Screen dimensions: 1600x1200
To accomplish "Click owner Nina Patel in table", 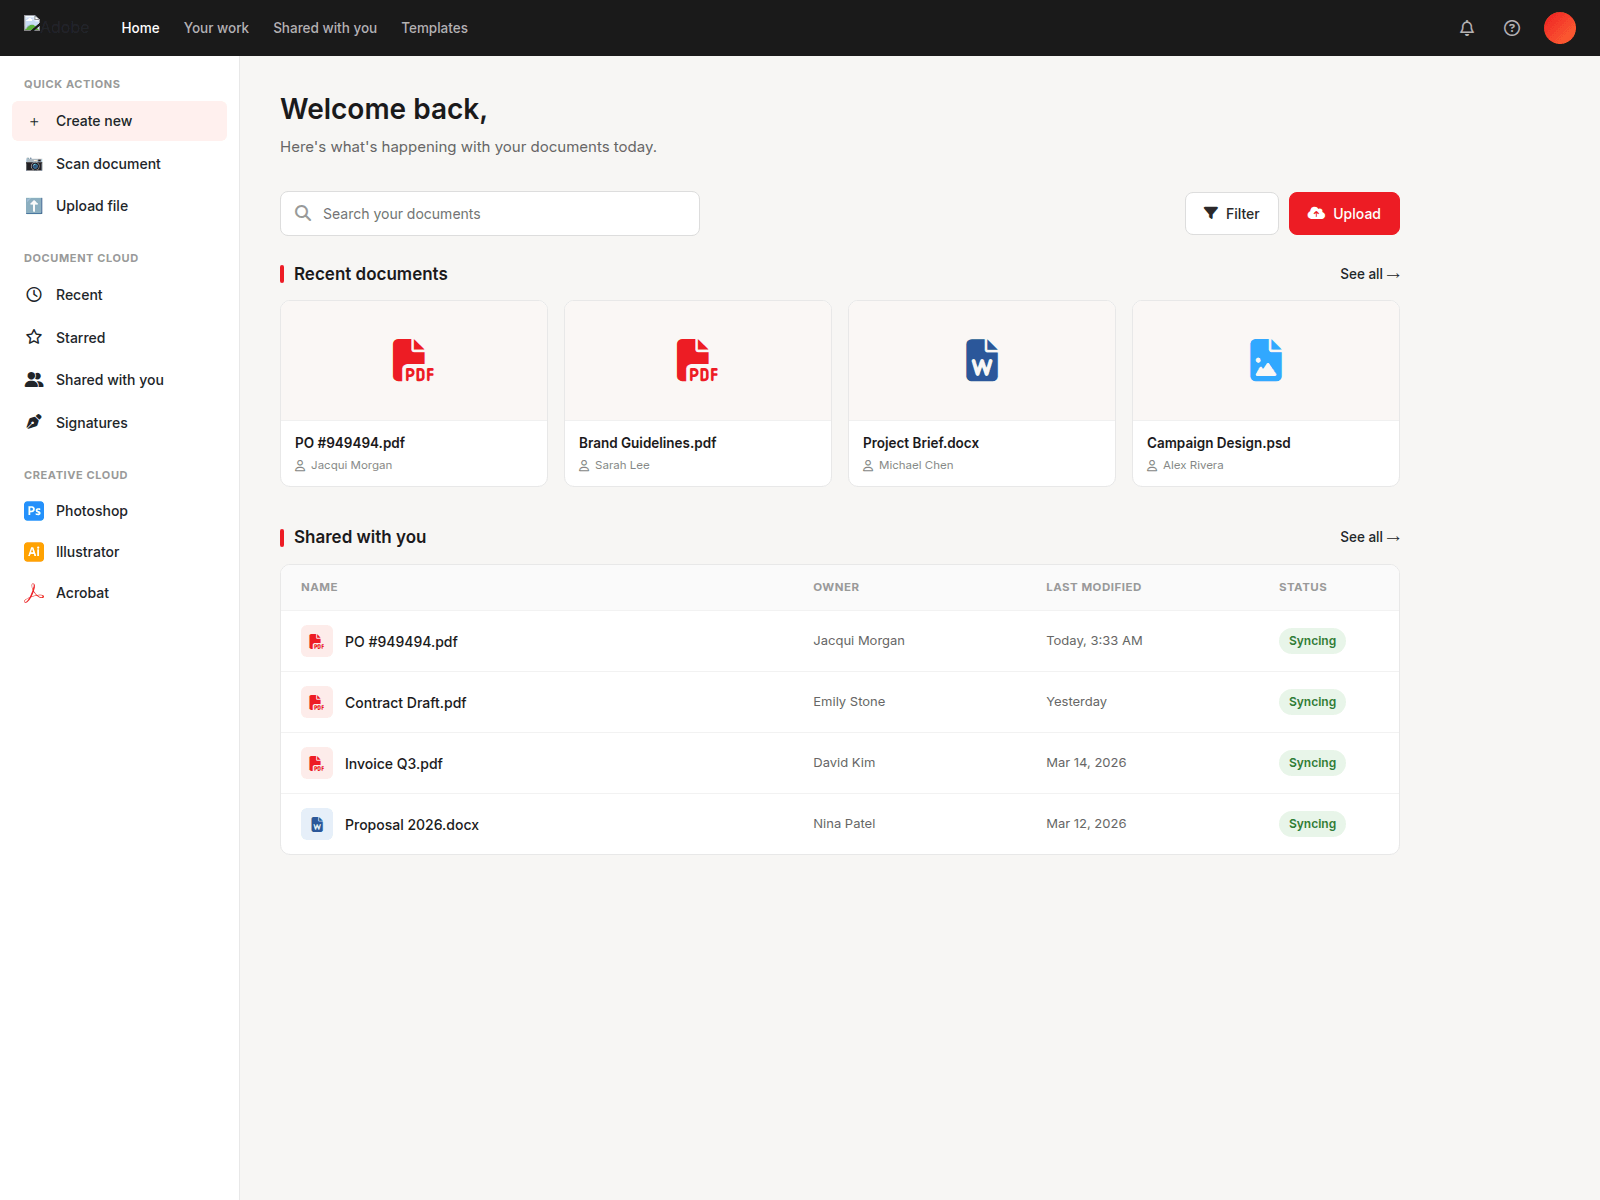I will (x=844, y=824).
